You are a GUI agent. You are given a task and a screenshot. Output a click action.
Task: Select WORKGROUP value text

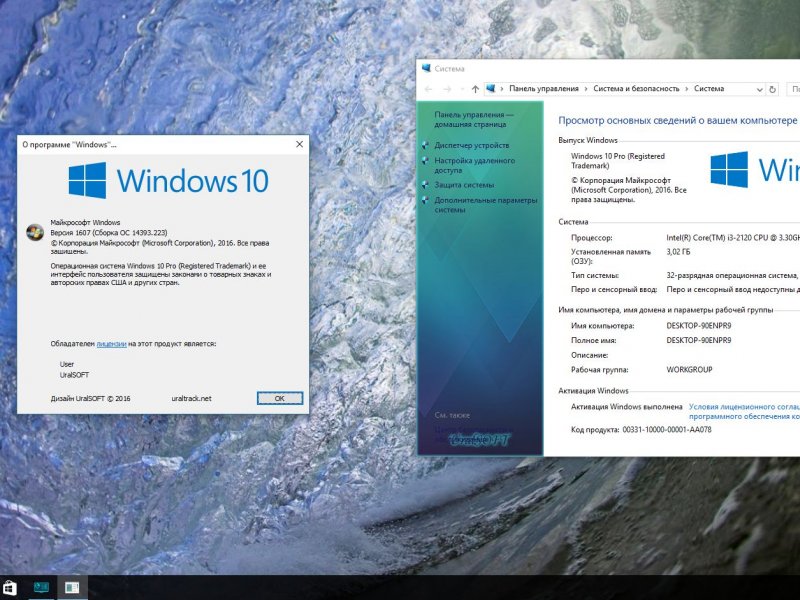[689, 369]
